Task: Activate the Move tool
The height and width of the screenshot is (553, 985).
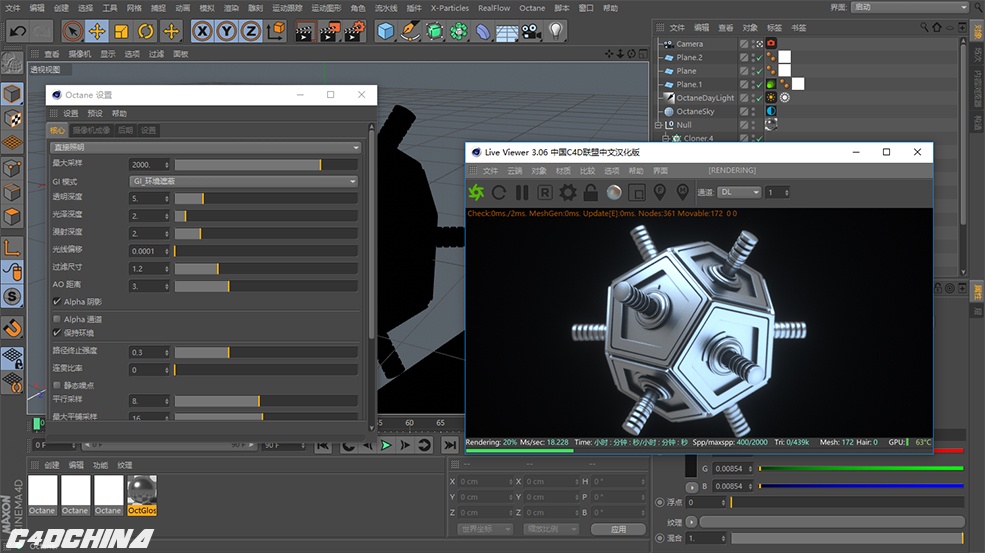Action: point(97,31)
